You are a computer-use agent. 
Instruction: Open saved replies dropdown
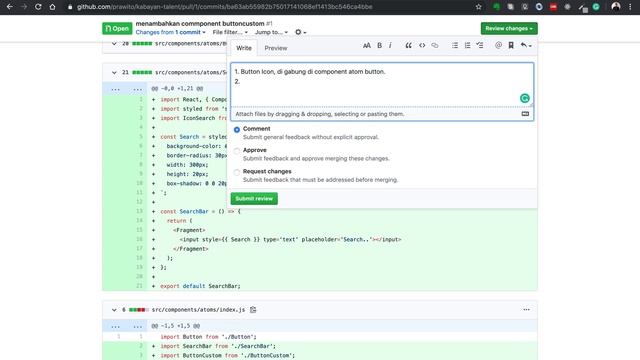click(x=526, y=45)
